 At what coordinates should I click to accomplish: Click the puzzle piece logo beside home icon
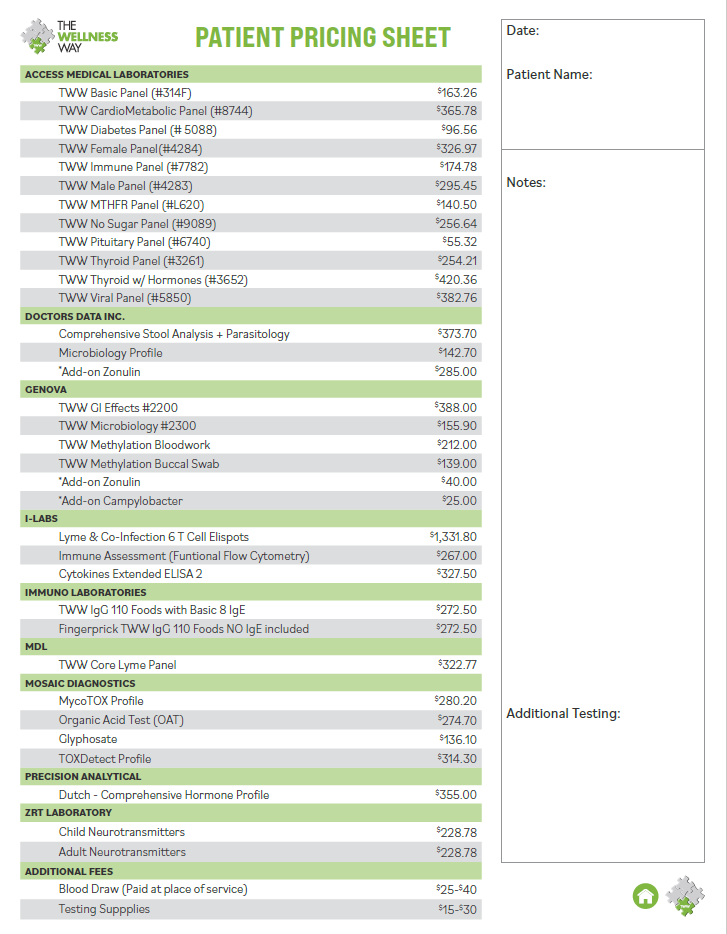tap(685, 896)
